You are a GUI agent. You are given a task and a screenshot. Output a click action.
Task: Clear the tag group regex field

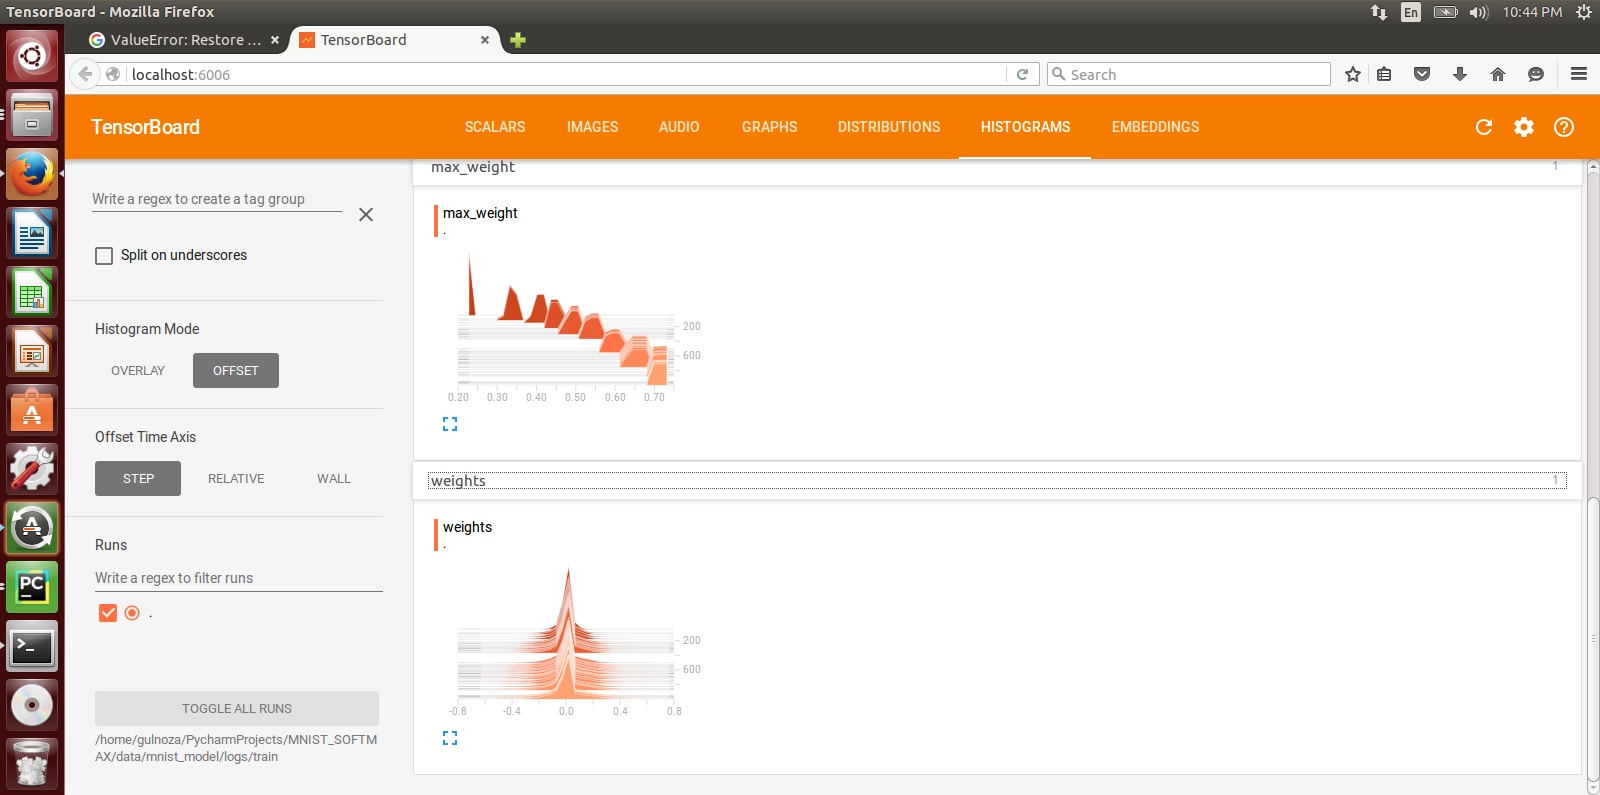366,214
